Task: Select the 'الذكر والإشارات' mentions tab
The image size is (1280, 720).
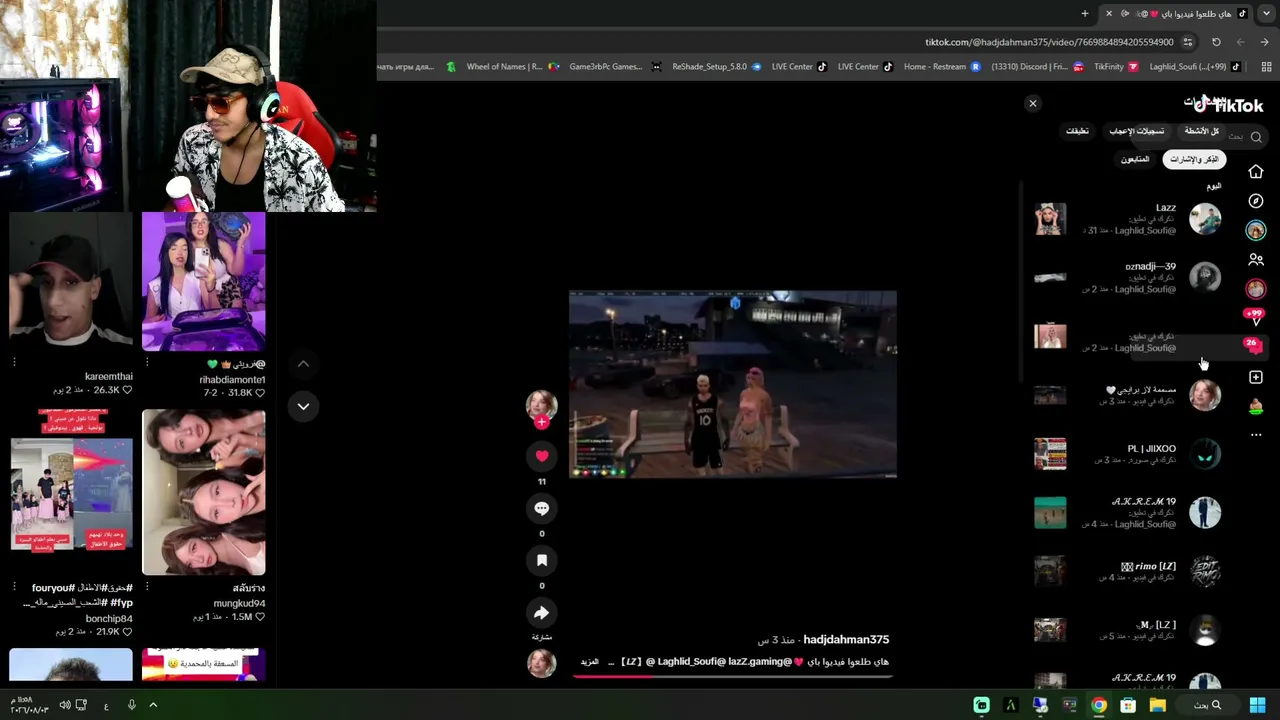Action: click(x=1194, y=159)
